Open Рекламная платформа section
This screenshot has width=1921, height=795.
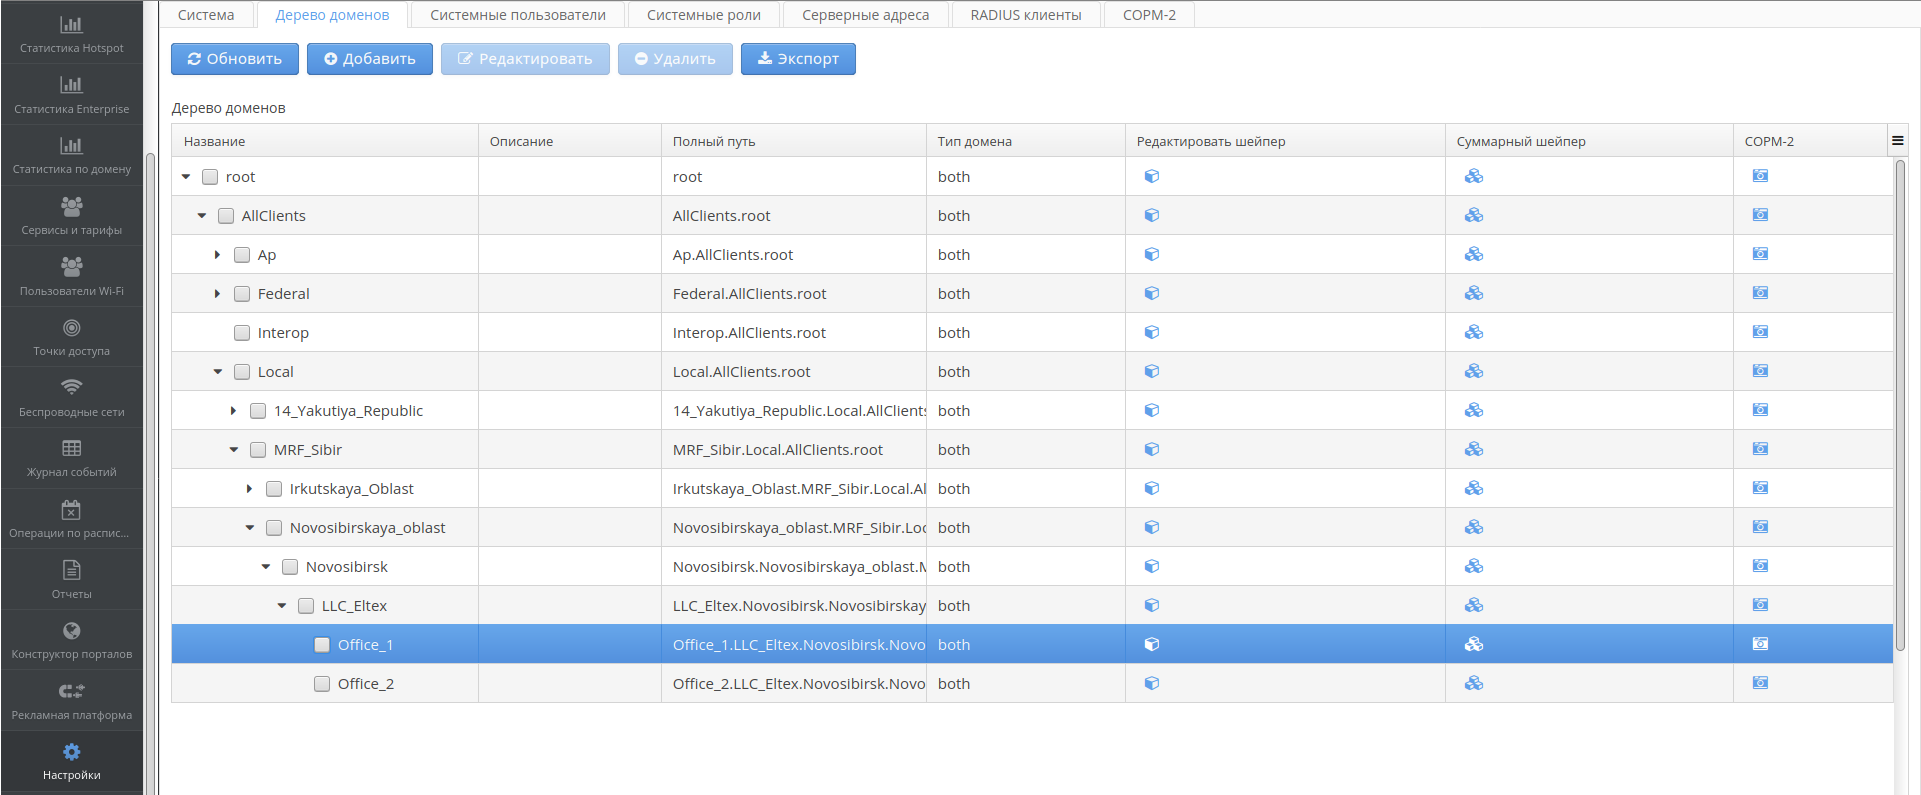pos(72,701)
